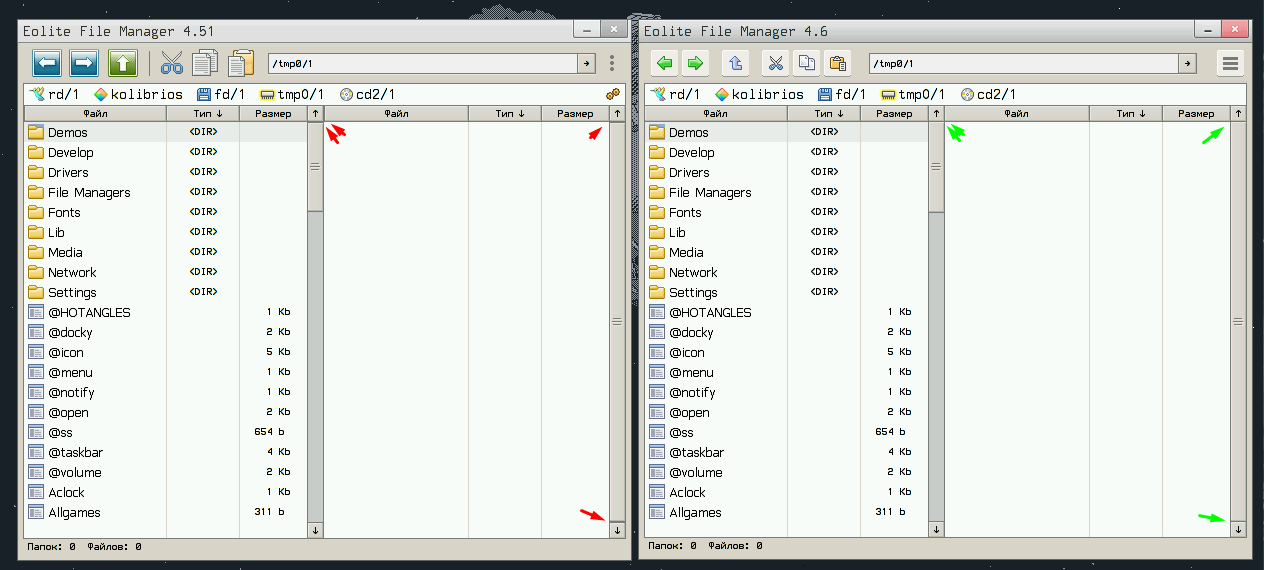
Task: Open gears settings icon in Eolite 4.51
Action: point(613,94)
